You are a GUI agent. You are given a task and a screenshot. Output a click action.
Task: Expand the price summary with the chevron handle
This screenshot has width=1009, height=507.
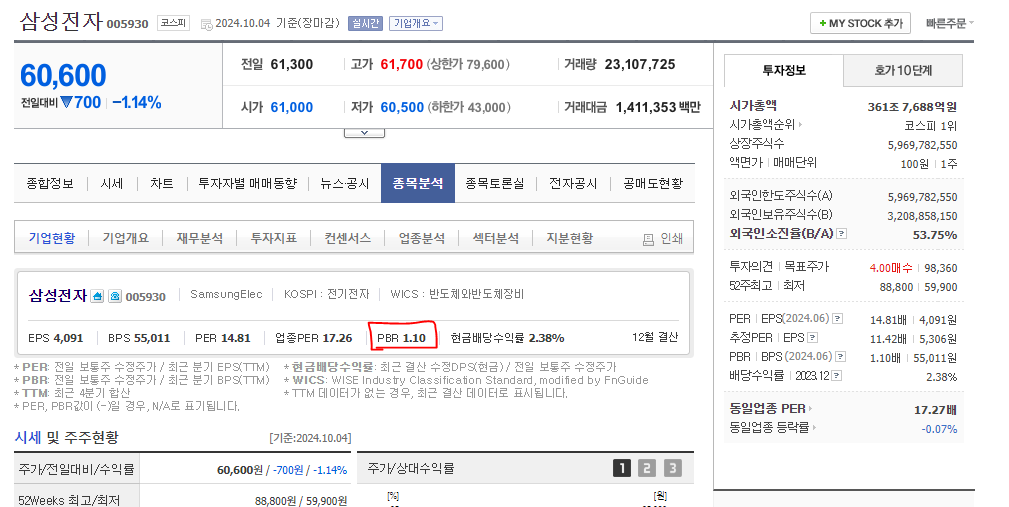pos(364,133)
